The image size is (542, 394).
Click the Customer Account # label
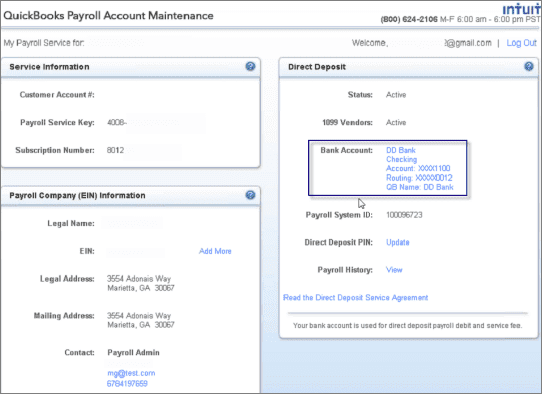(57, 95)
